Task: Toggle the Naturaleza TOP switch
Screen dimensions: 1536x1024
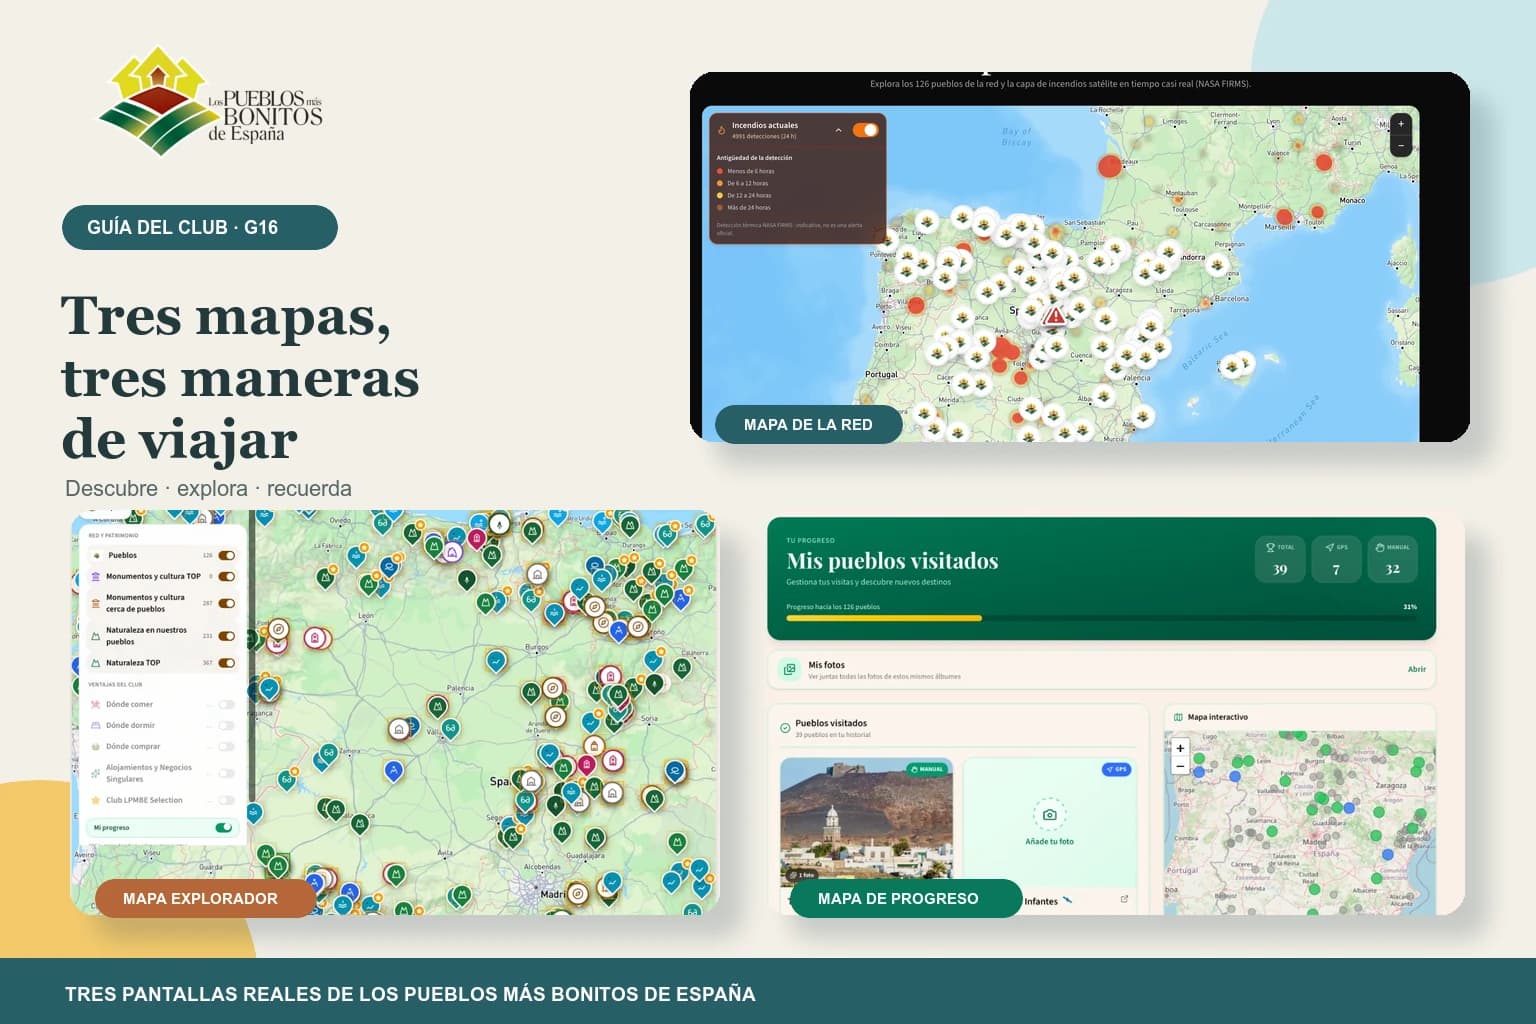Action: 227,663
